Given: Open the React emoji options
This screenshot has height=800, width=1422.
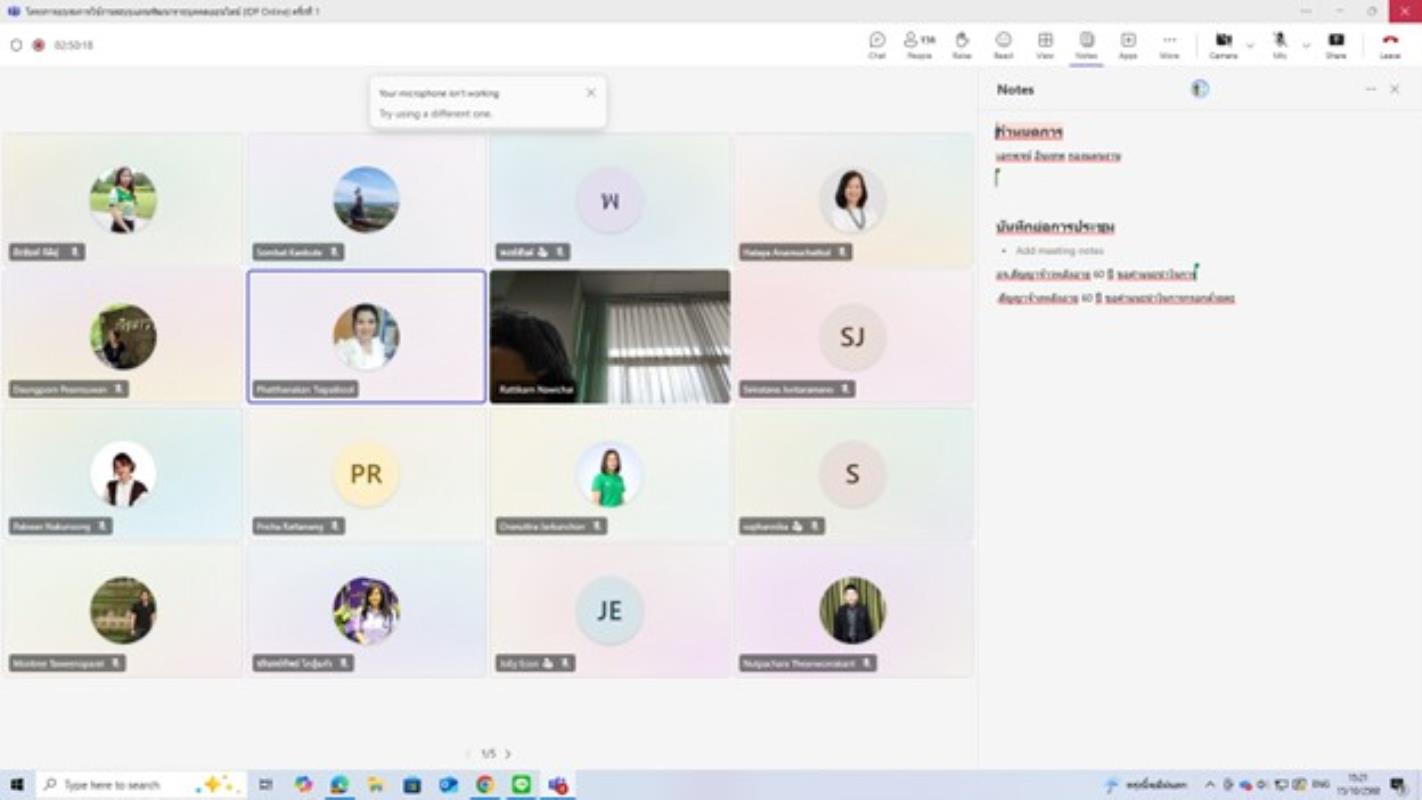Looking at the screenshot, I should tap(1003, 44).
